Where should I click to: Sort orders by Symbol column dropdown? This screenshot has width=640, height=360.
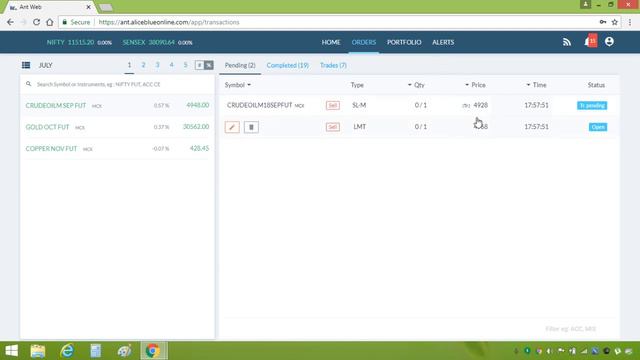point(238,85)
